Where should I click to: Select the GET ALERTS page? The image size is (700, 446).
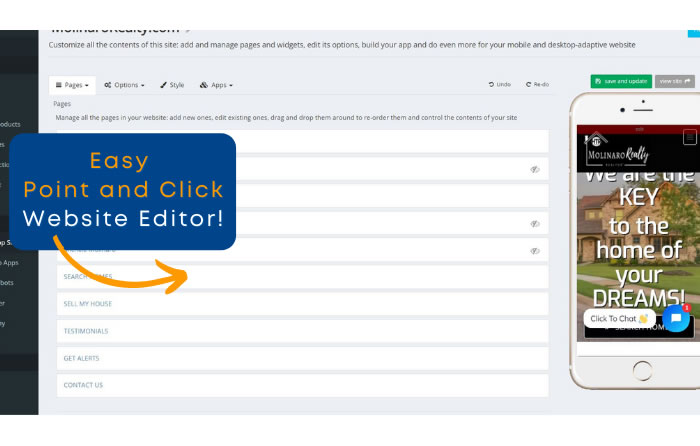coord(82,358)
